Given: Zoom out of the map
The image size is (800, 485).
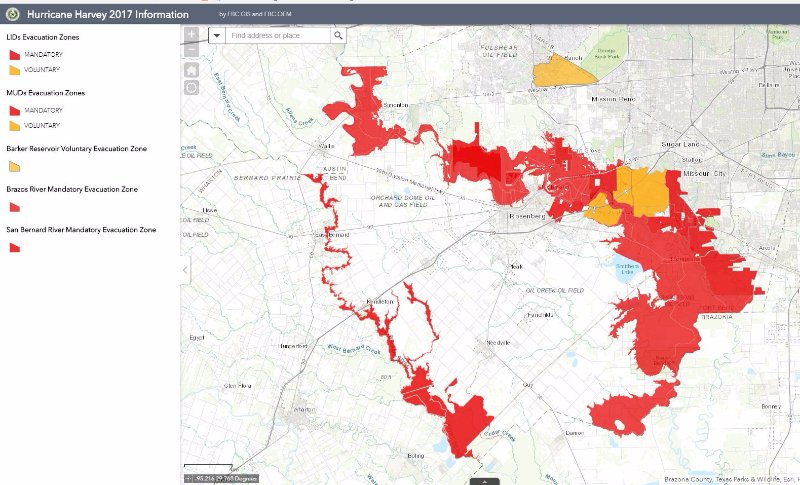Looking at the screenshot, I should click(x=191, y=49).
